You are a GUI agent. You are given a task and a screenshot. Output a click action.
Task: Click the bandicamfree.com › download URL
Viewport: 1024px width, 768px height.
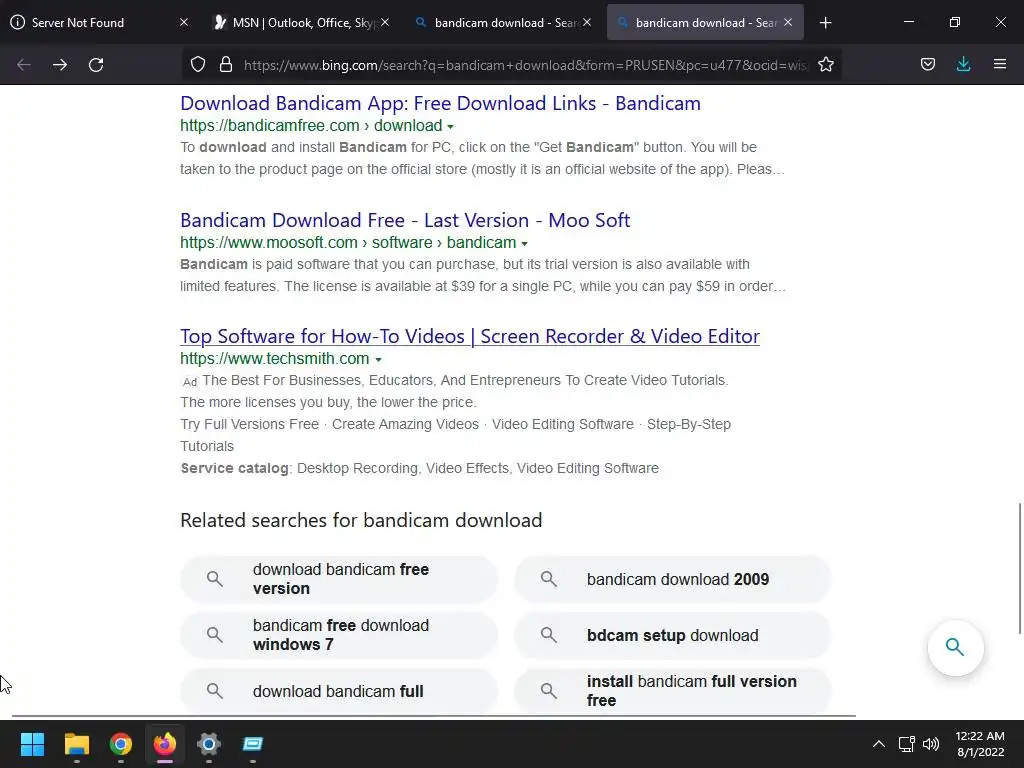pyautogui.click(x=311, y=125)
